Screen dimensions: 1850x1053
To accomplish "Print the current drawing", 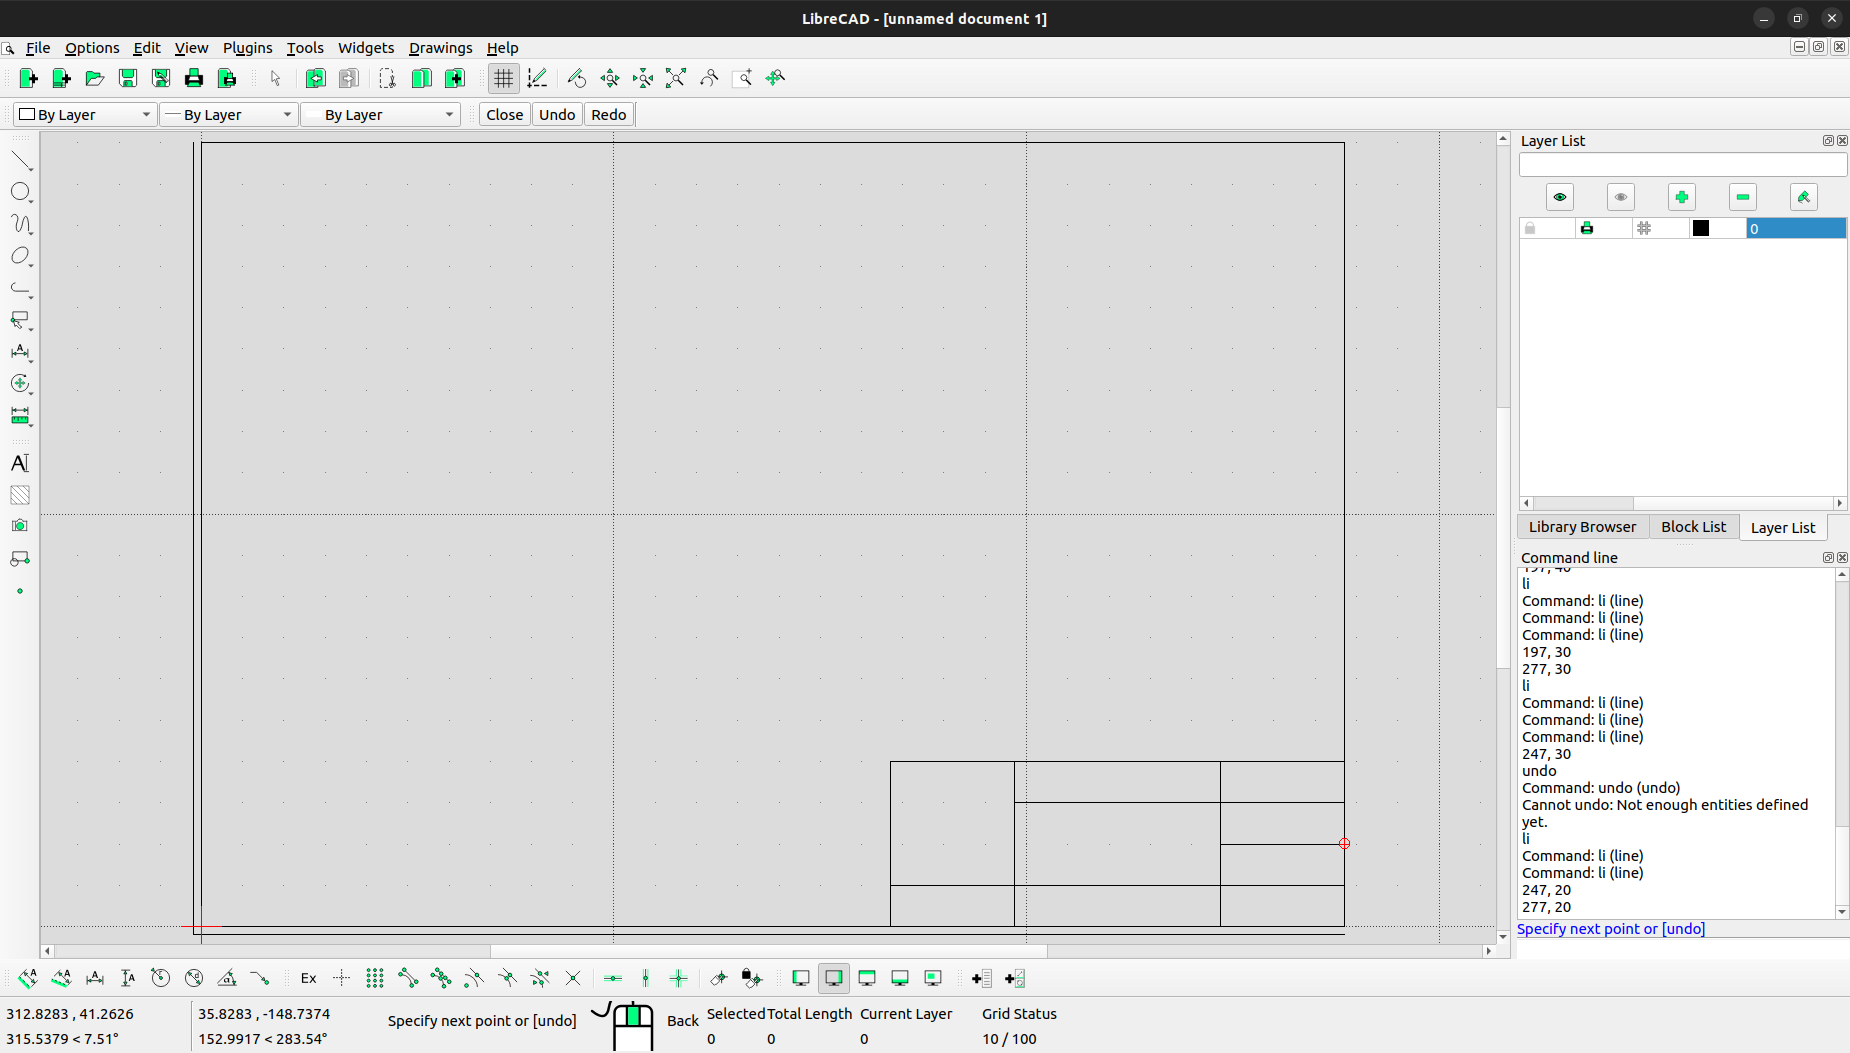I will pos(193,78).
